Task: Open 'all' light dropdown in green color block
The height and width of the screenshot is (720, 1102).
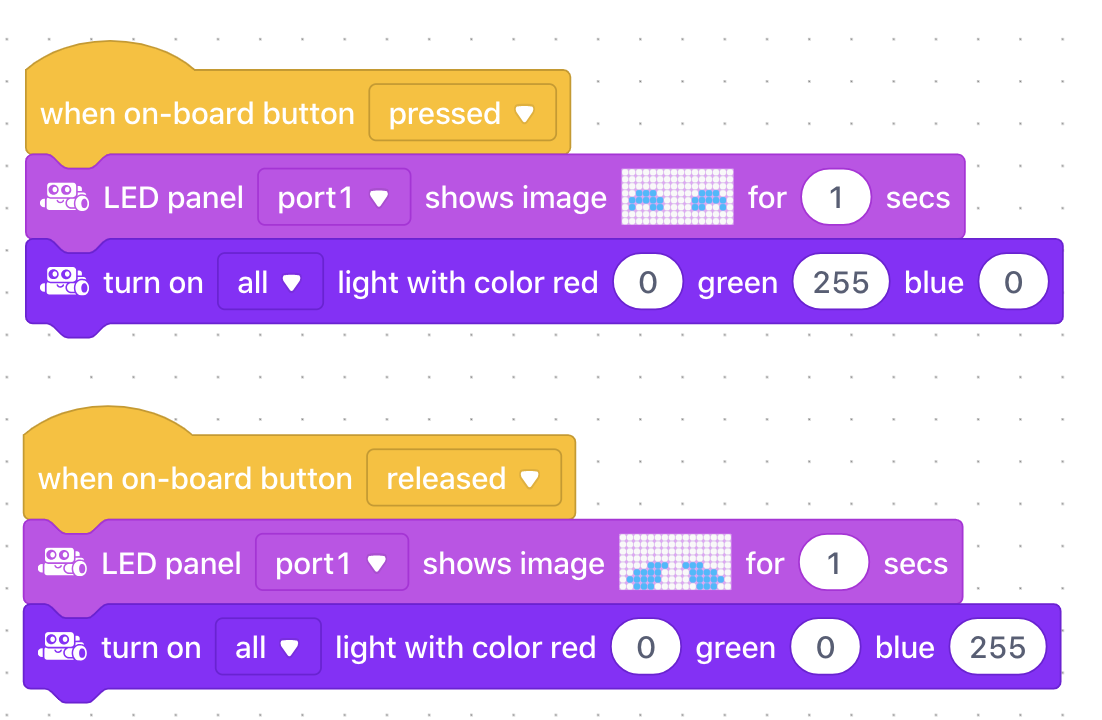Action: point(270,282)
